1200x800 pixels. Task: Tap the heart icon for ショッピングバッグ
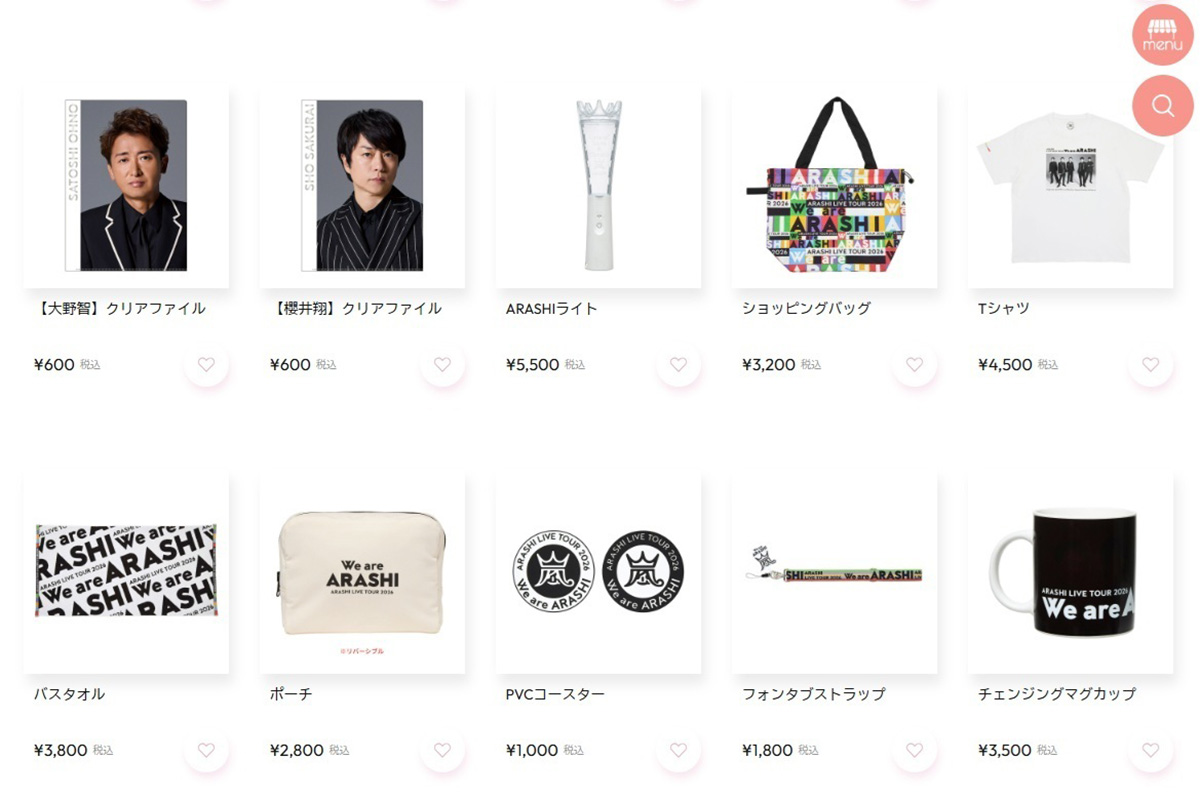click(x=914, y=365)
